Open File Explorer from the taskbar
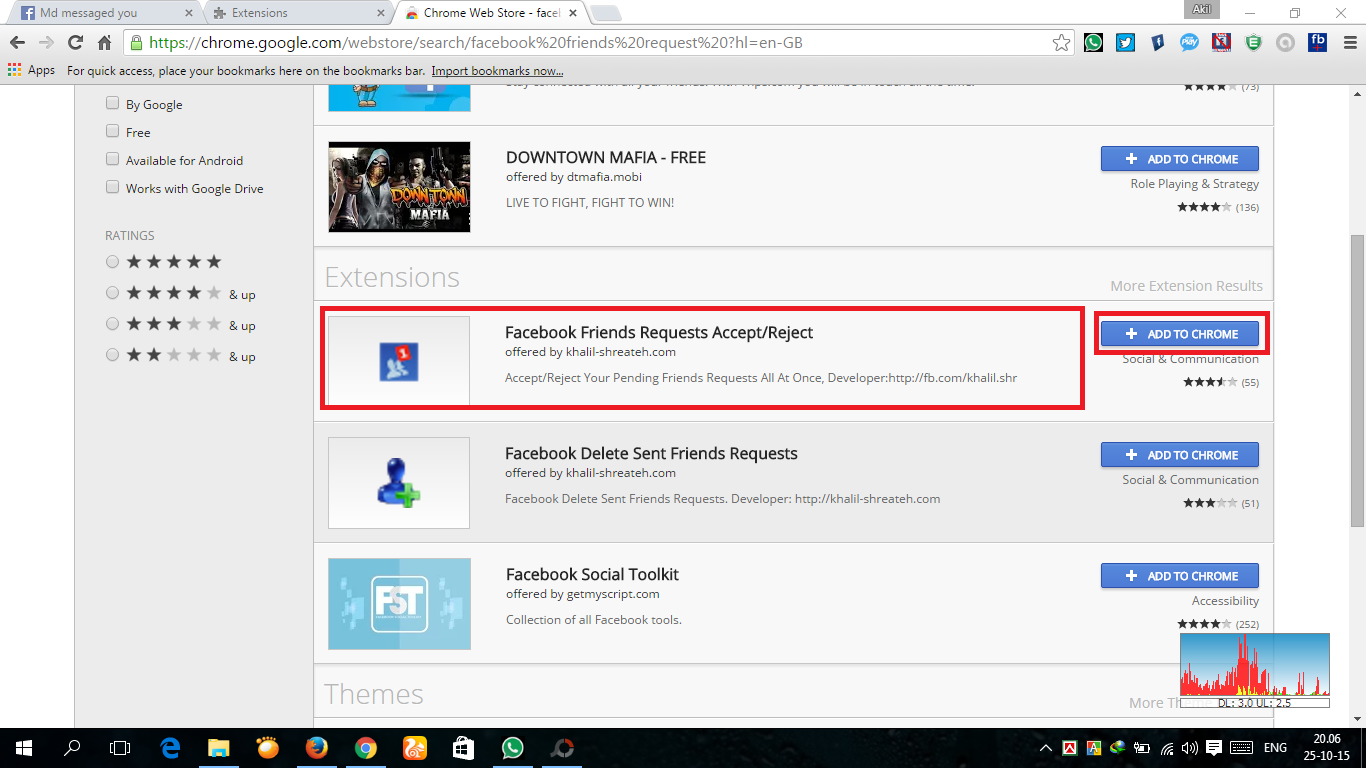The height and width of the screenshot is (768, 1366). click(x=218, y=748)
